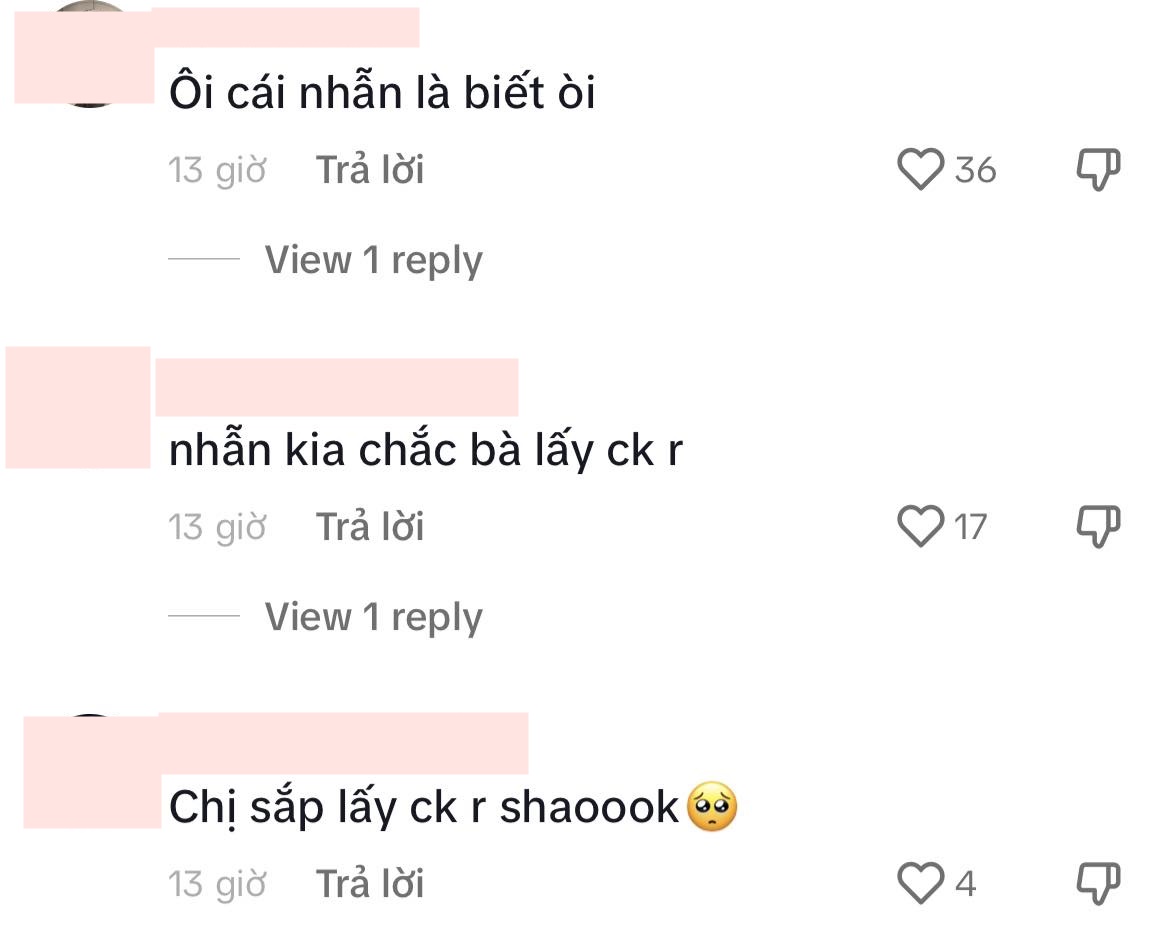Like the comment with 17 likes
This screenshot has width=1170, height=932.
(x=920, y=526)
